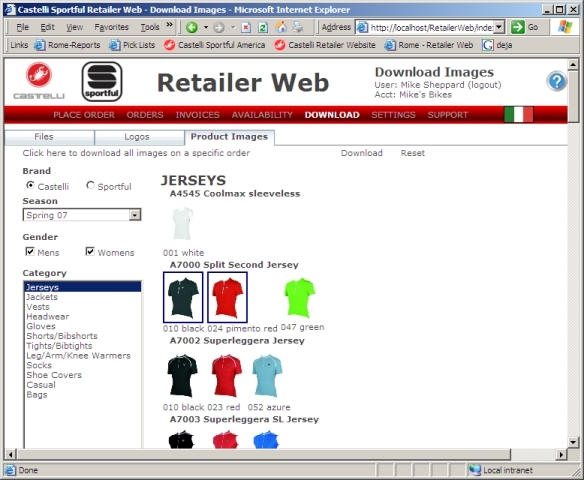
Task: Select the 047 green Split Second Jersey image
Action: pyautogui.click(x=300, y=298)
